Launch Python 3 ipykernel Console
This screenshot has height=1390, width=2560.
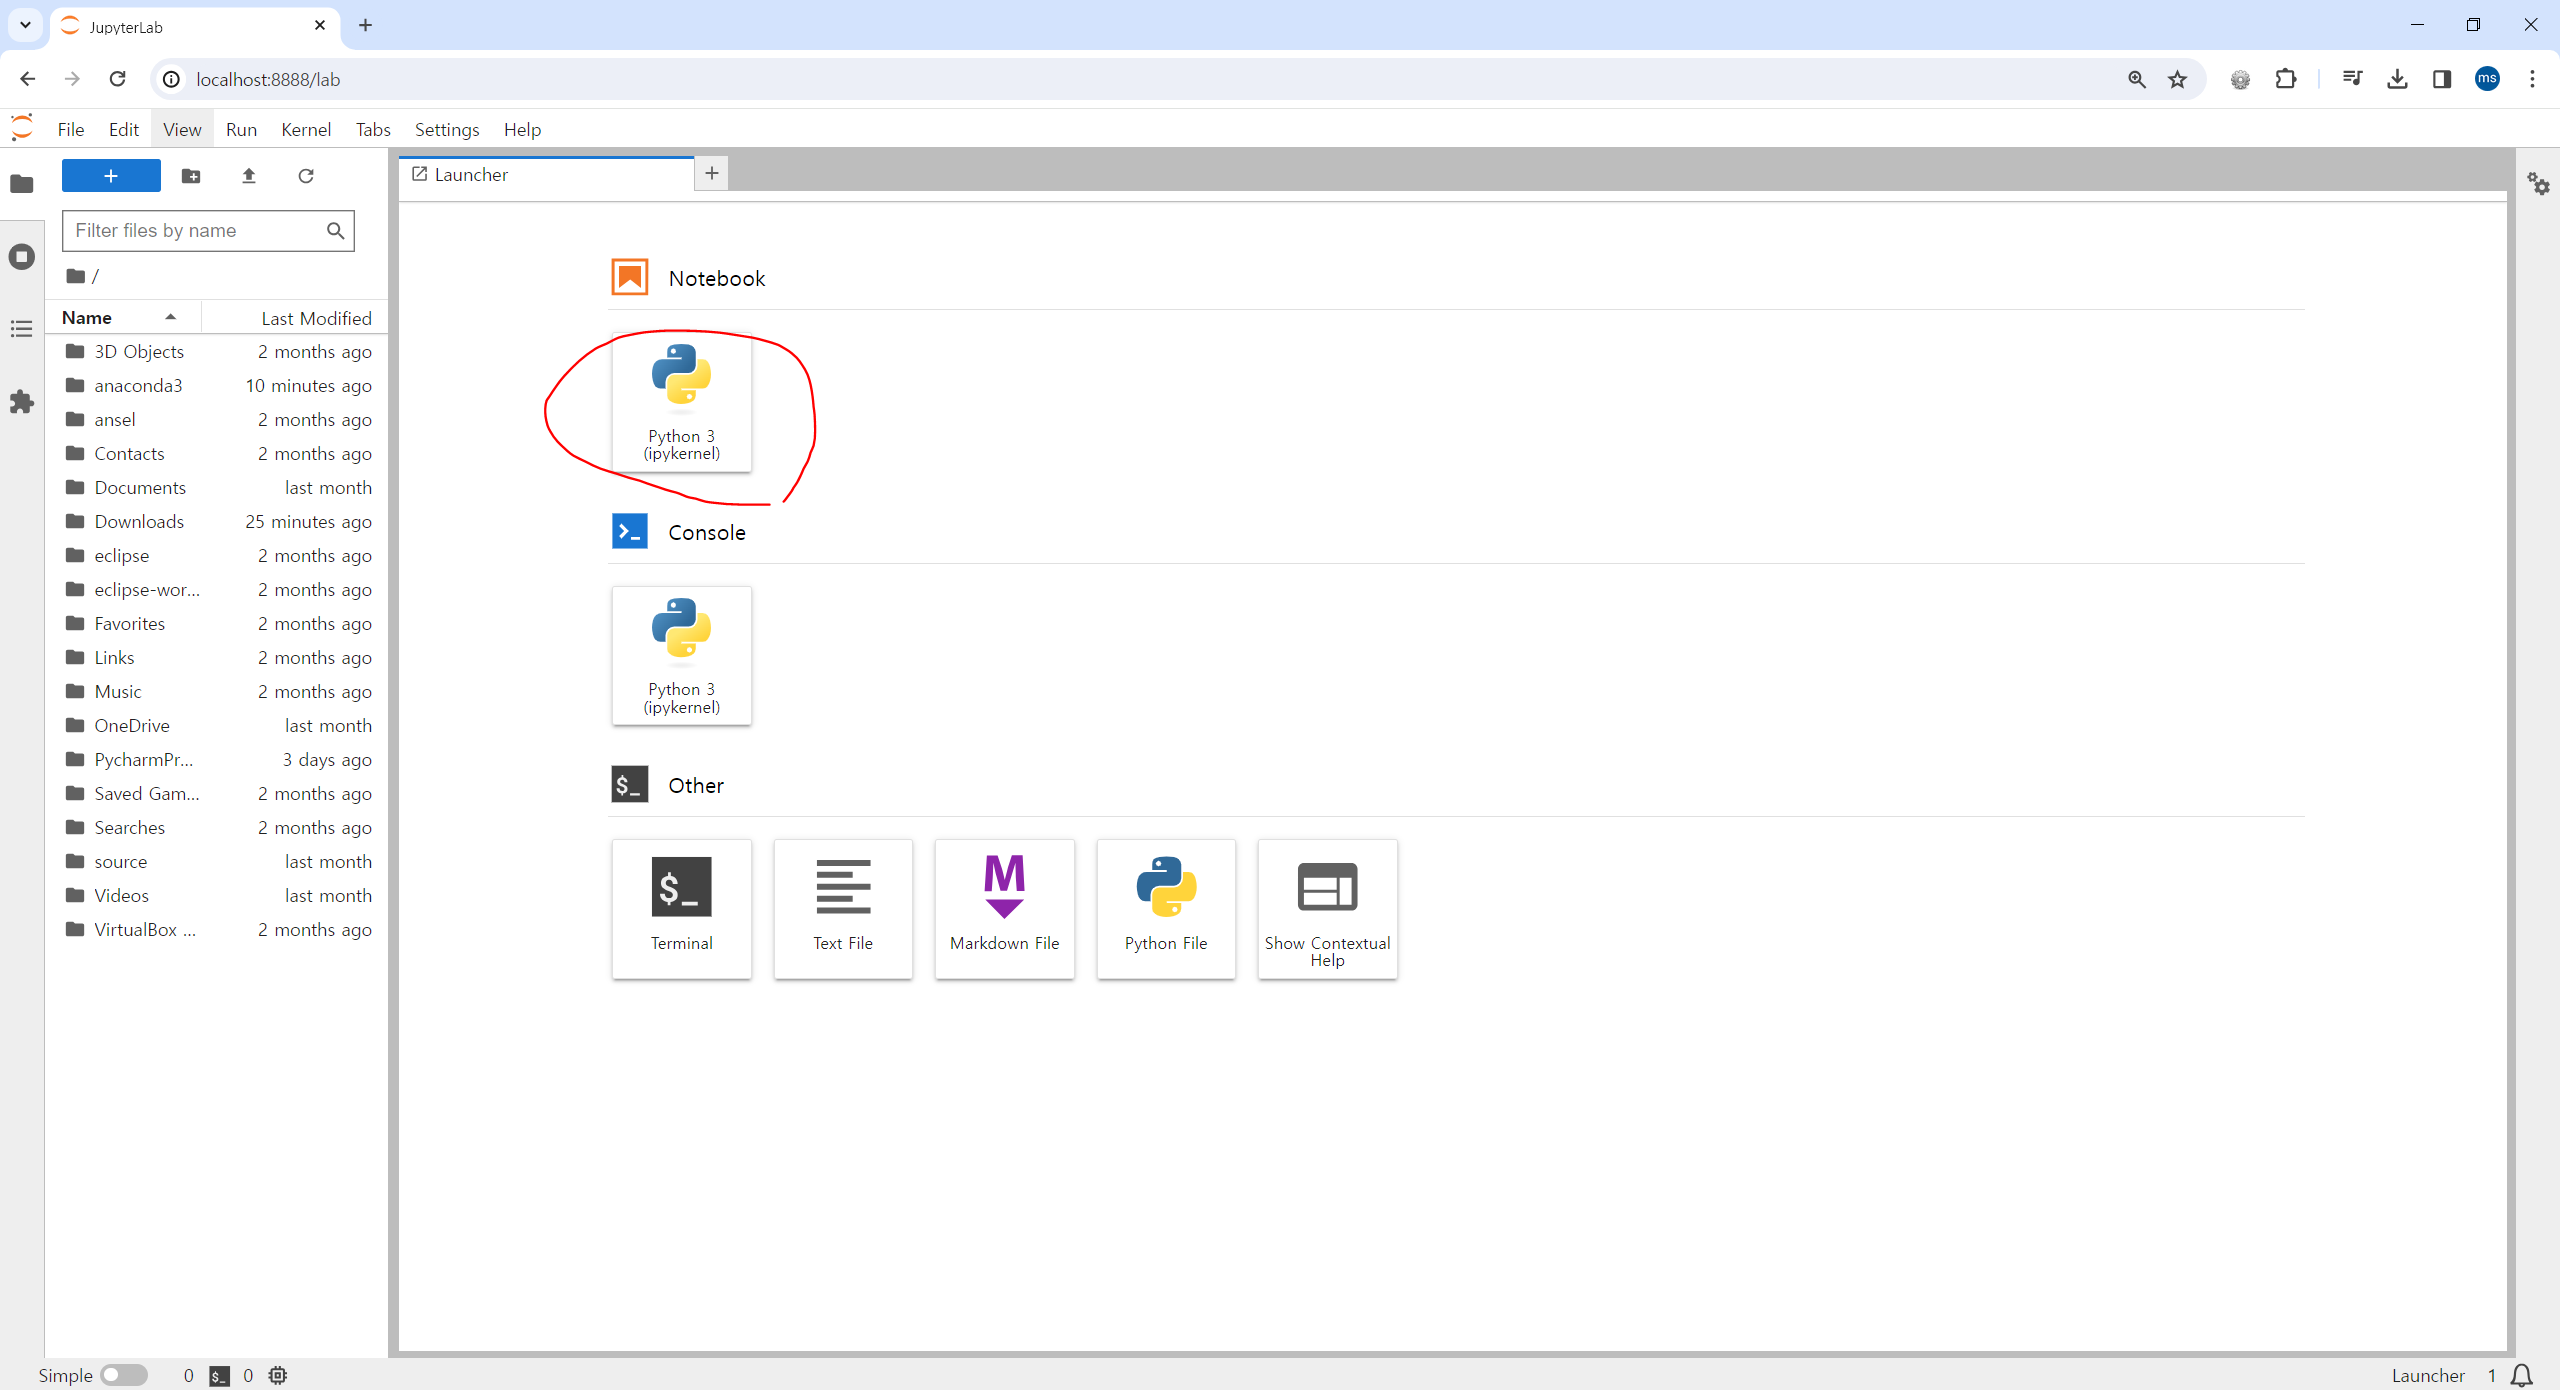pos(681,656)
